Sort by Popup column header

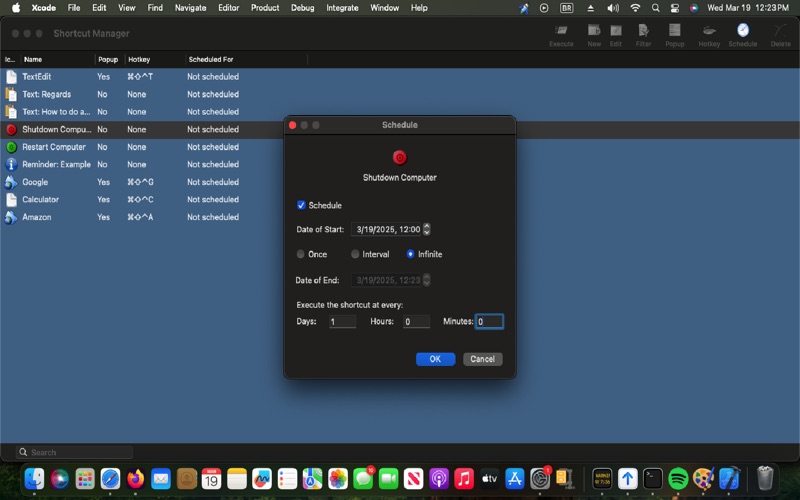click(110, 60)
